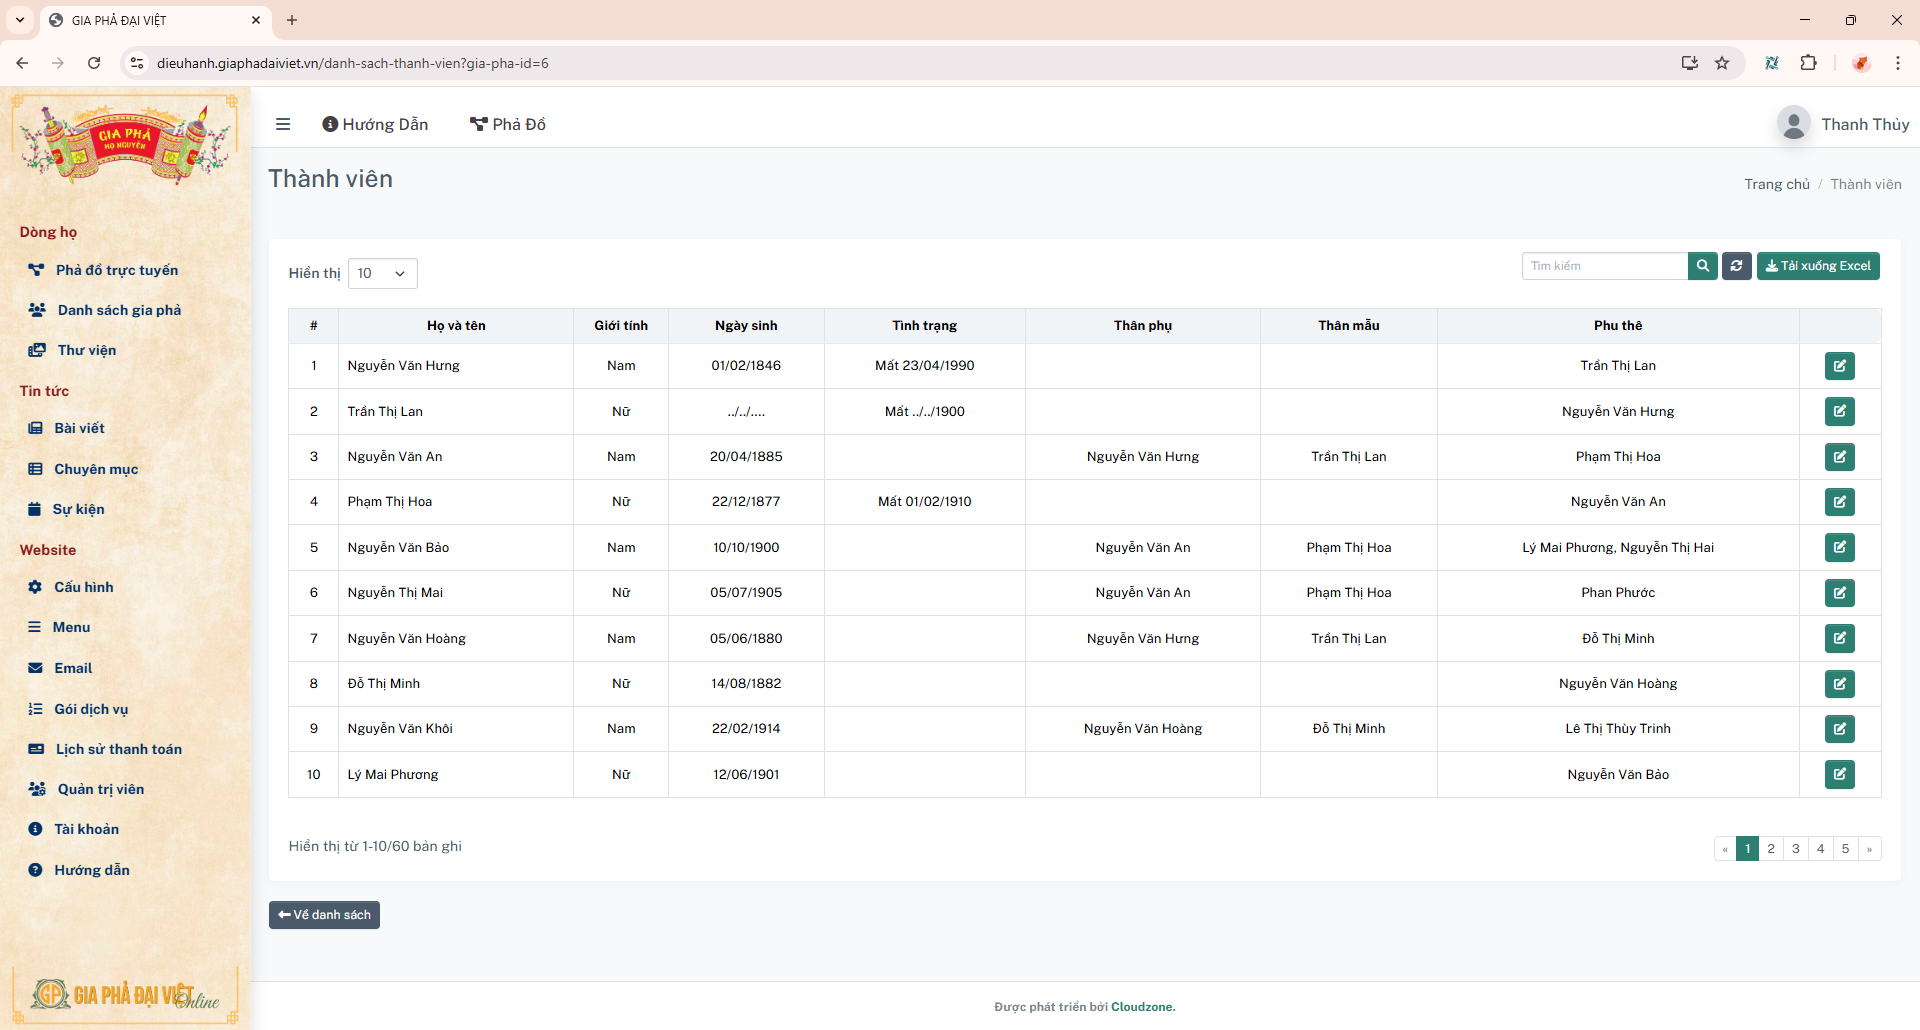Click the refresh table icon button
This screenshot has height=1030, width=1920.
coord(1737,266)
